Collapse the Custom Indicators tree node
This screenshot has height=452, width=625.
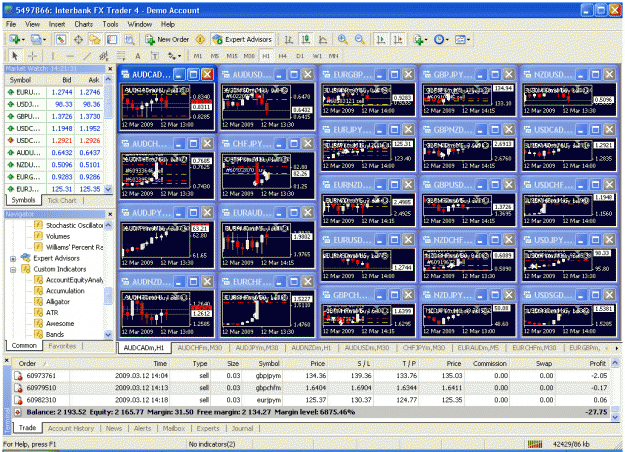pos(13,270)
